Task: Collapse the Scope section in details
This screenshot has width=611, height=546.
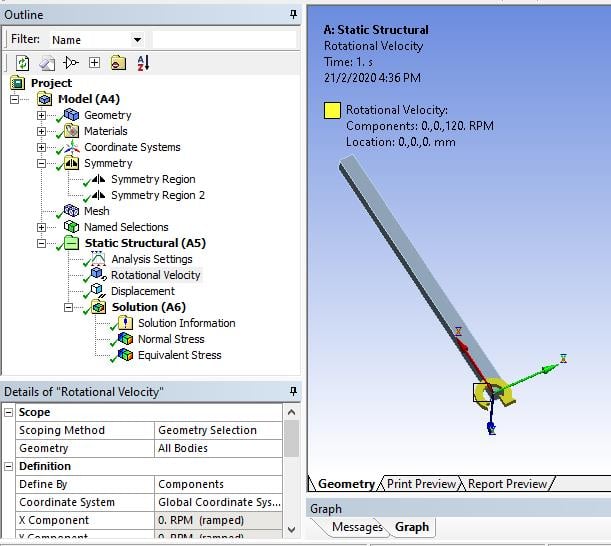Action: coord(9,412)
